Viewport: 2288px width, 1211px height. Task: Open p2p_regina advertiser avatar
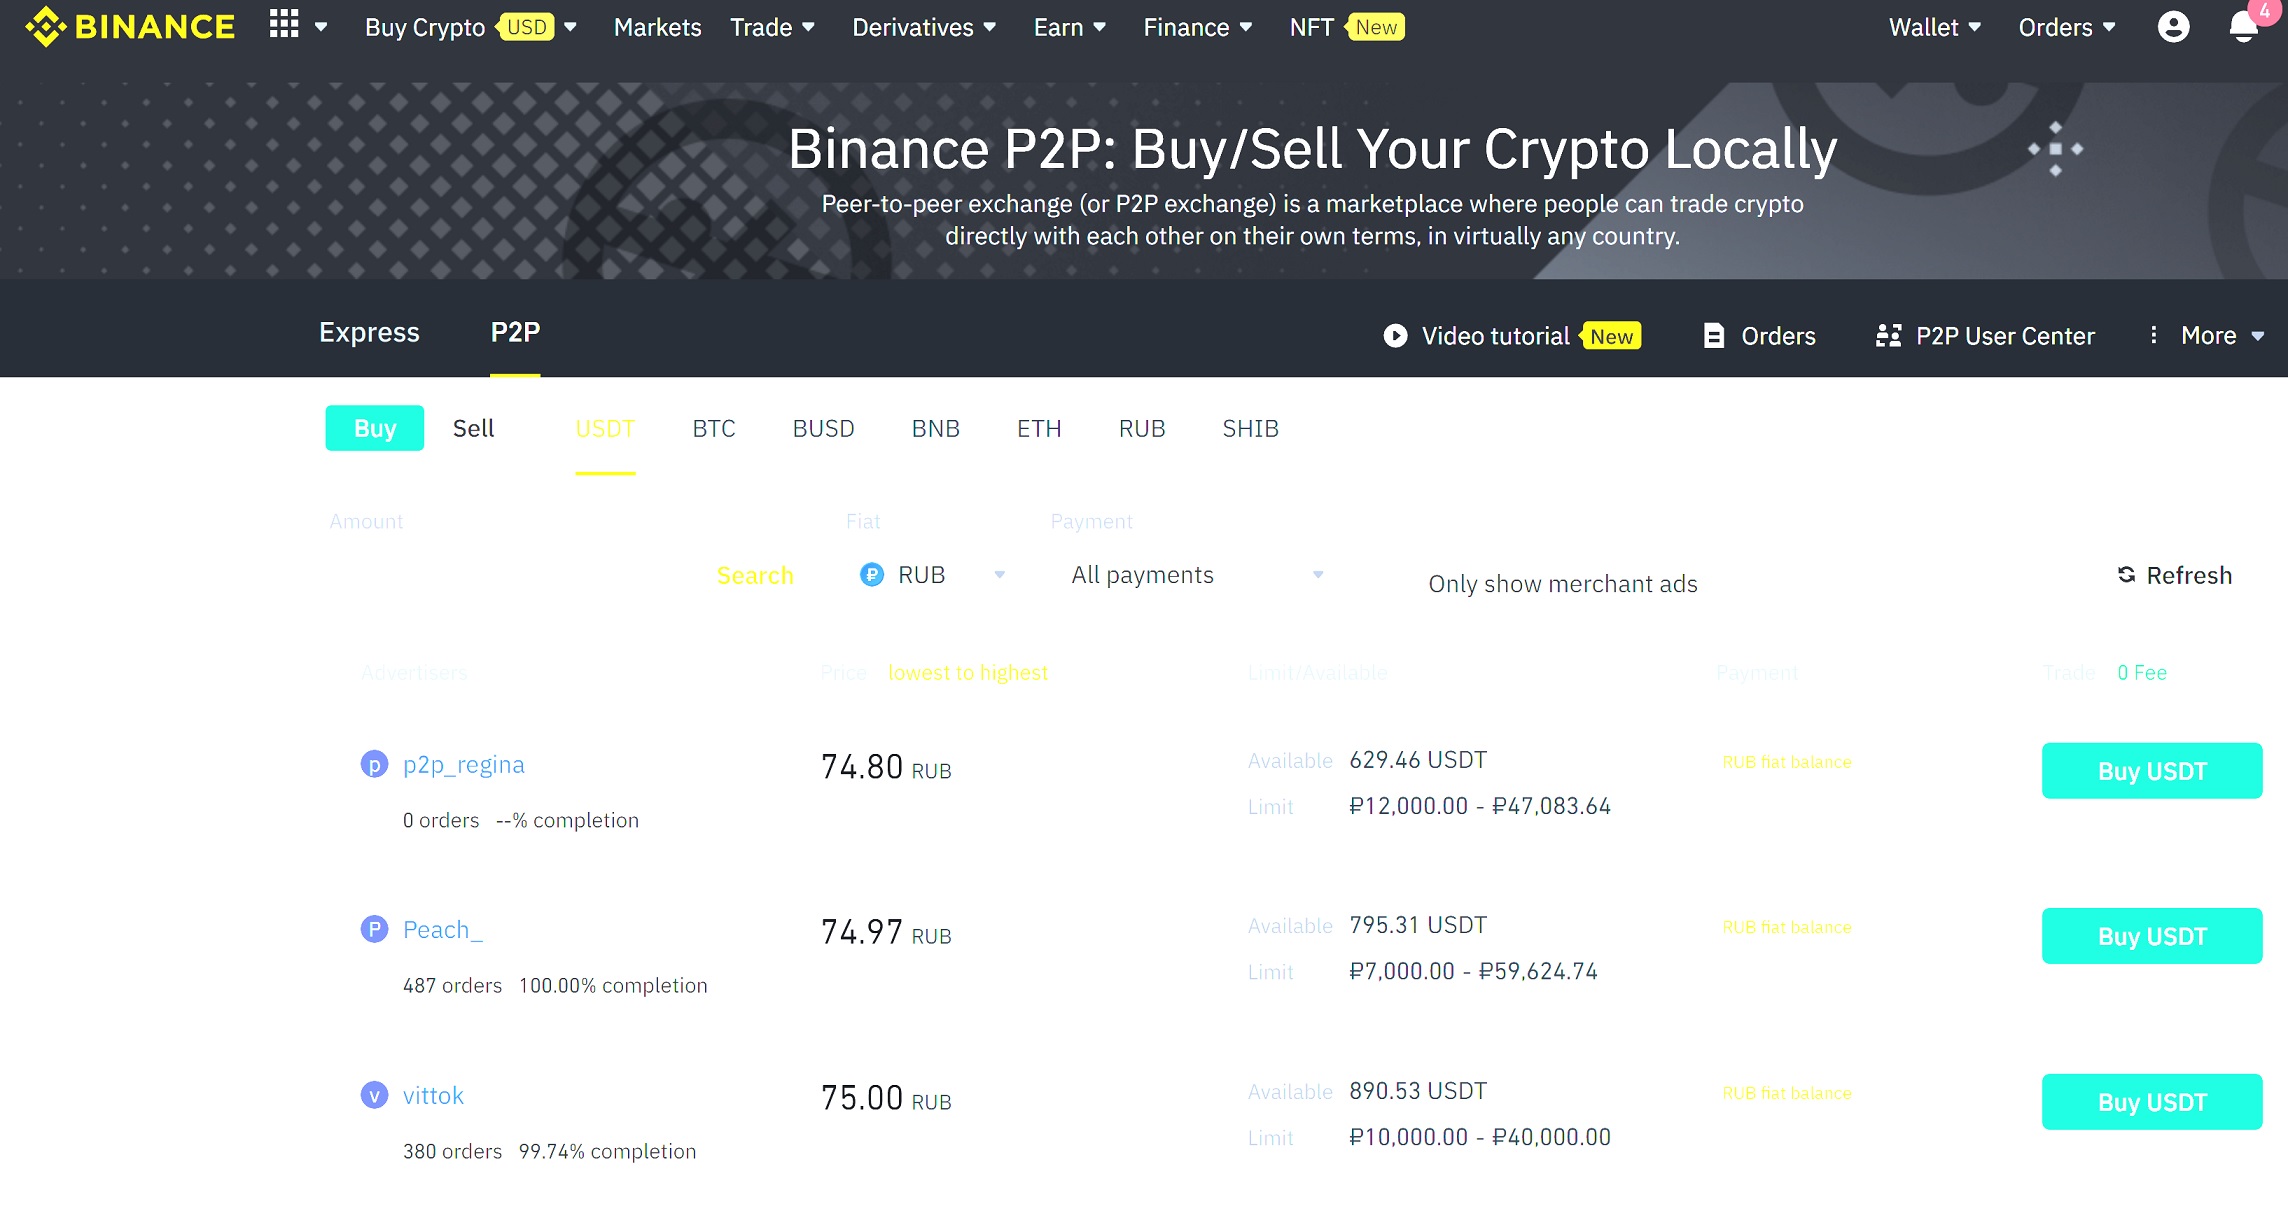374,765
